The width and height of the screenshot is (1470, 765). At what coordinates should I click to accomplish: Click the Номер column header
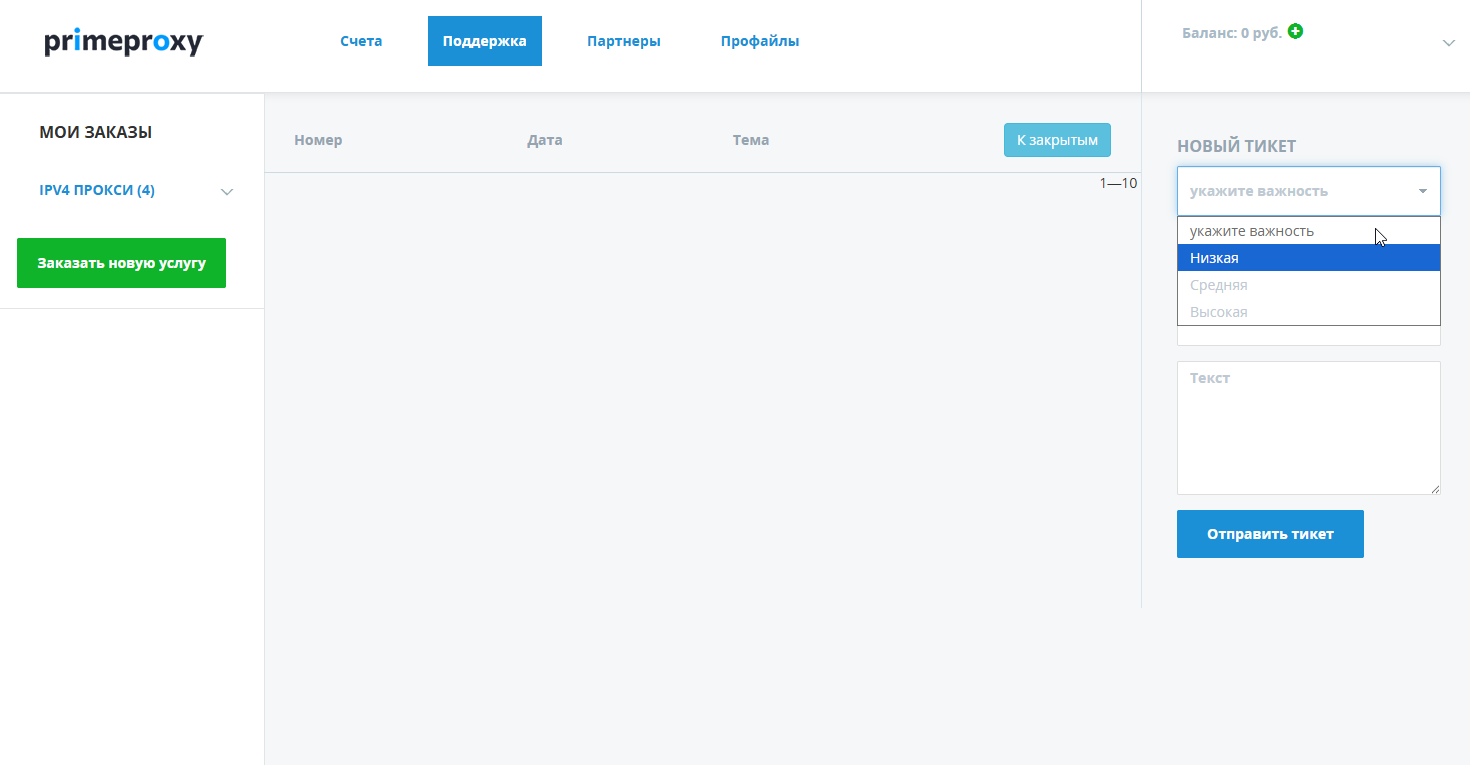[318, 140]
